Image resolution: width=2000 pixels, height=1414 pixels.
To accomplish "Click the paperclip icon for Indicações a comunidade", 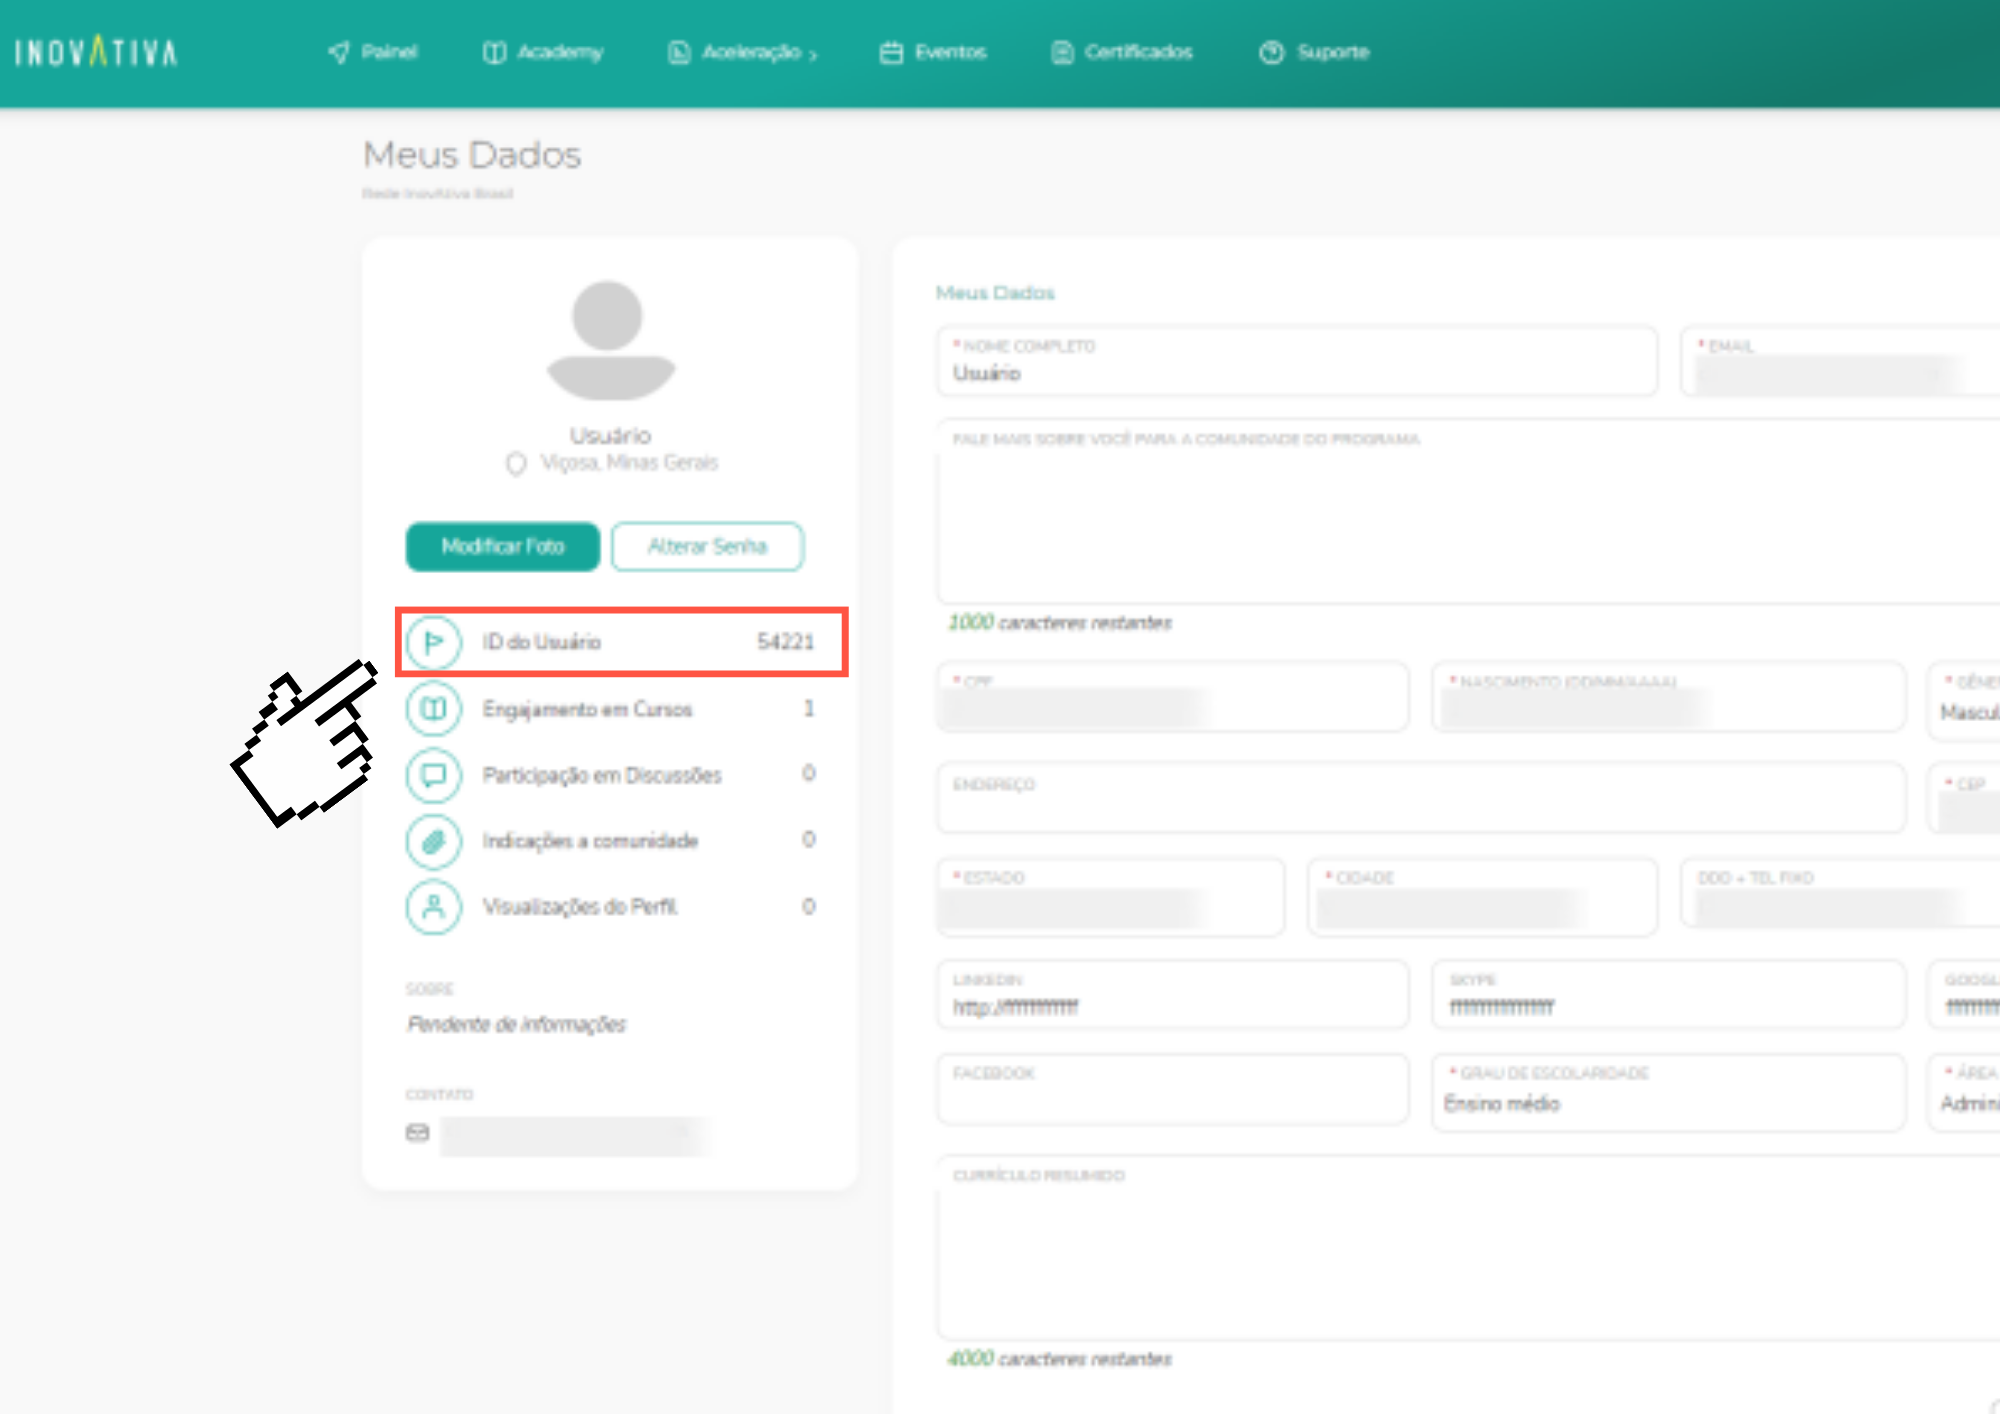I will coord(433,841).
